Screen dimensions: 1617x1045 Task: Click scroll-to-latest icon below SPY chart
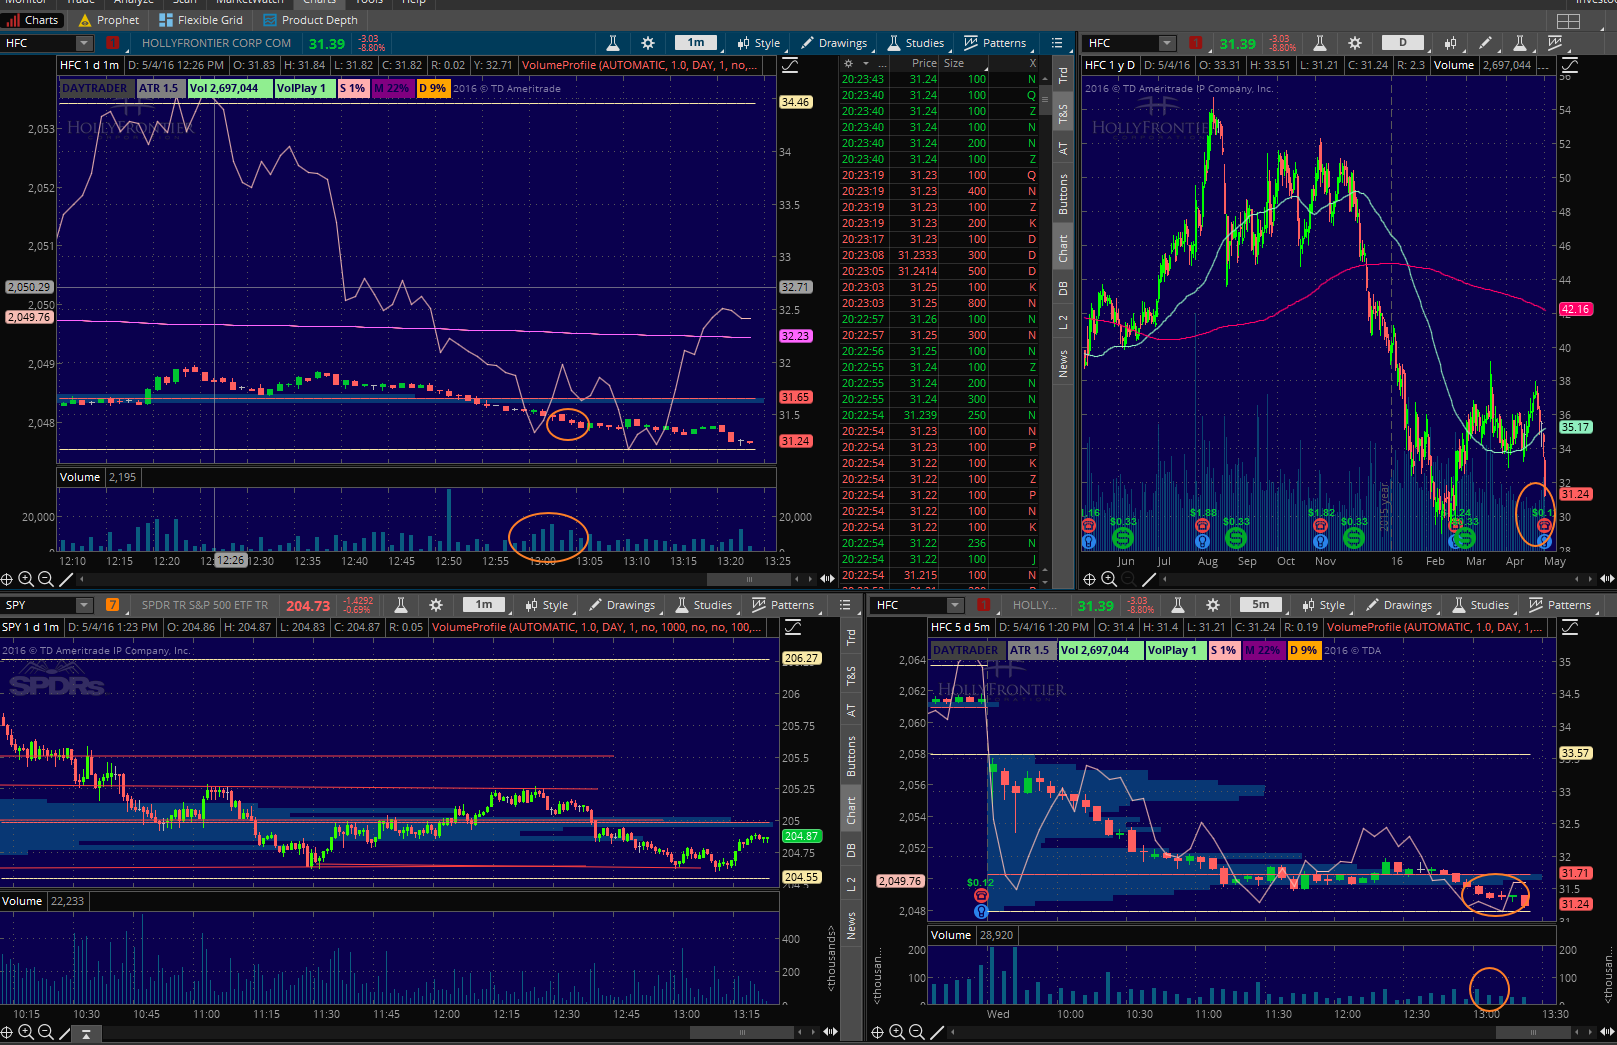coord(86,1033)
